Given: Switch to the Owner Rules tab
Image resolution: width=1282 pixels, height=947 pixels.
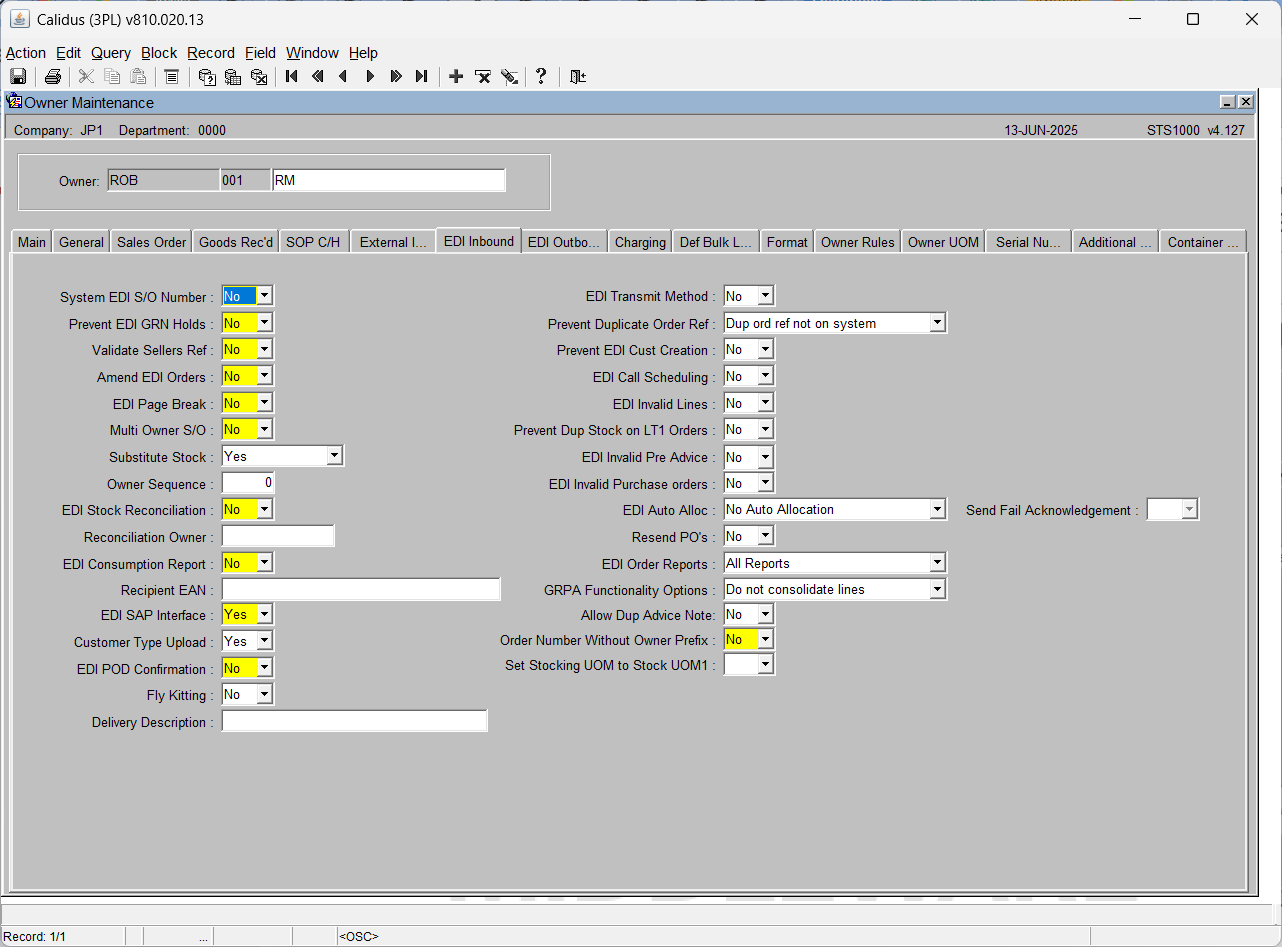Looking at the screenshot, I should pyautogui.click(x=857, y=242).
